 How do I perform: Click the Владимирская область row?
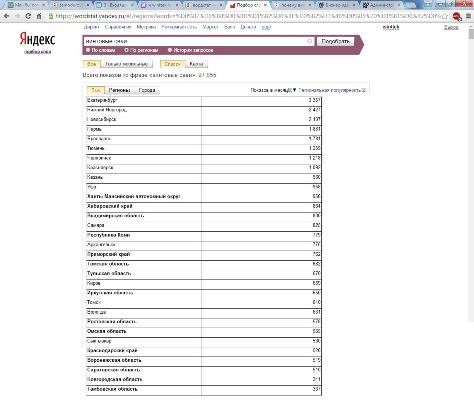pyautogui.click(x=204, y=216)
